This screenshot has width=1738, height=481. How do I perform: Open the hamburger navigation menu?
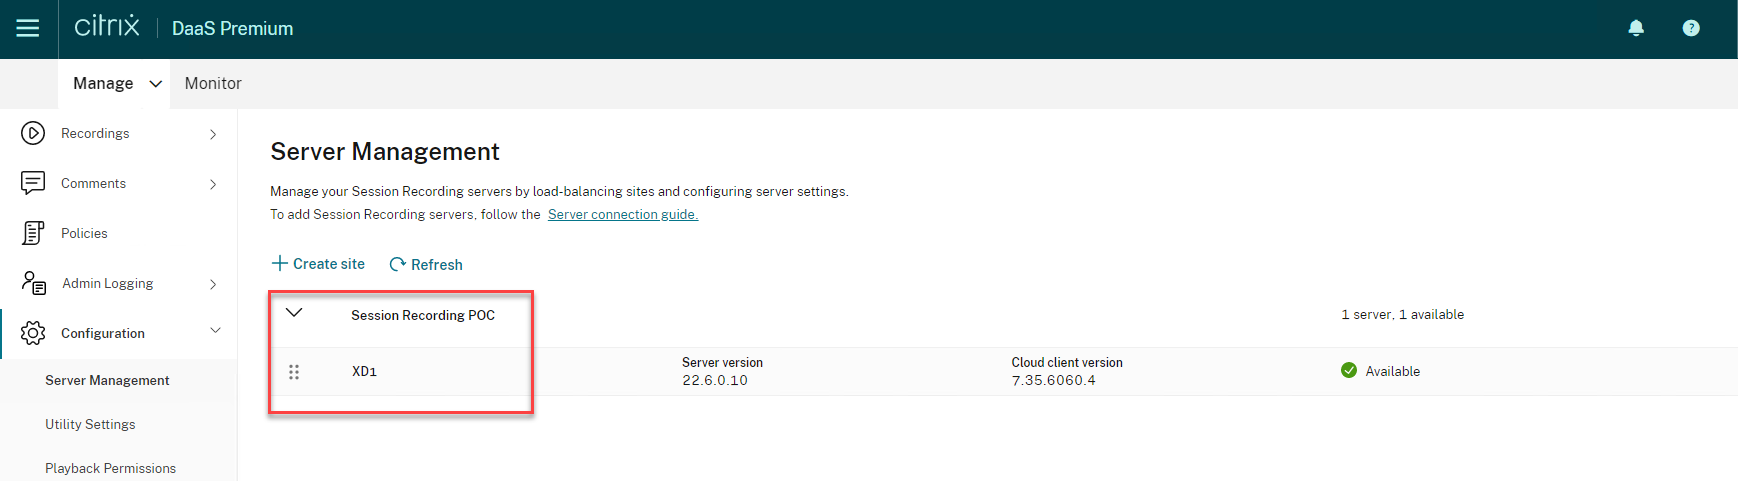[28, 29]
